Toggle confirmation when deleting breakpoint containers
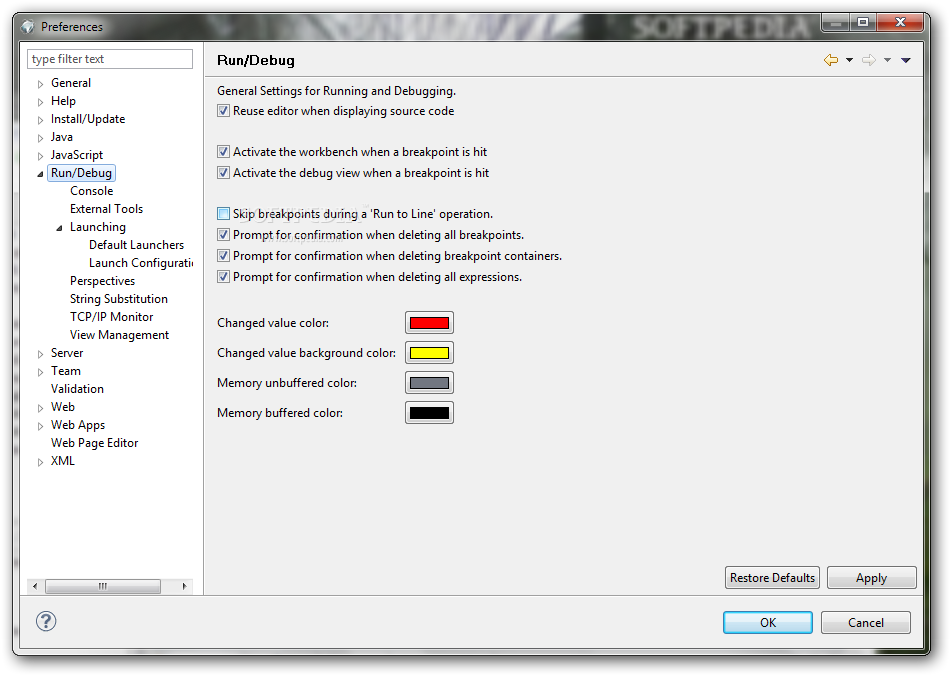The image size is (951, 676). pyautogui.click(x=223, y=256)
